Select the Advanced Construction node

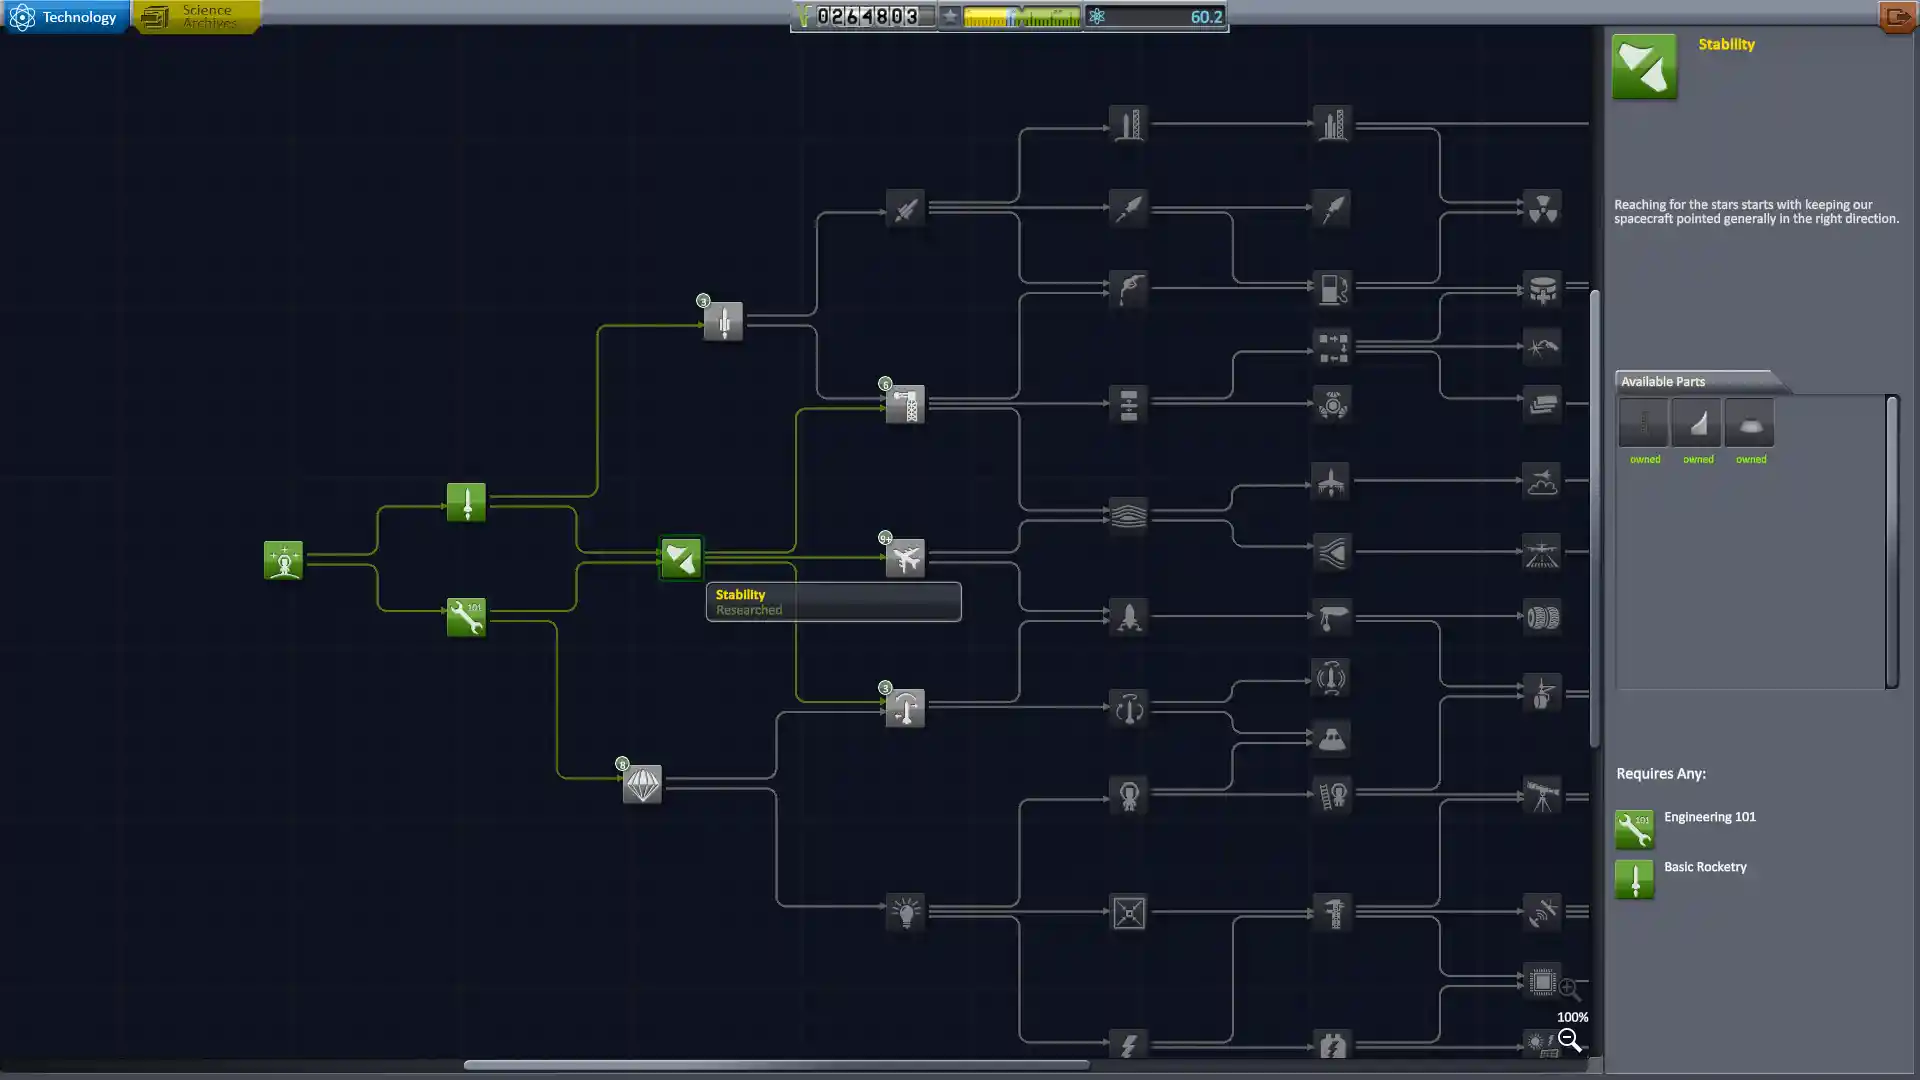(1128, 405)
